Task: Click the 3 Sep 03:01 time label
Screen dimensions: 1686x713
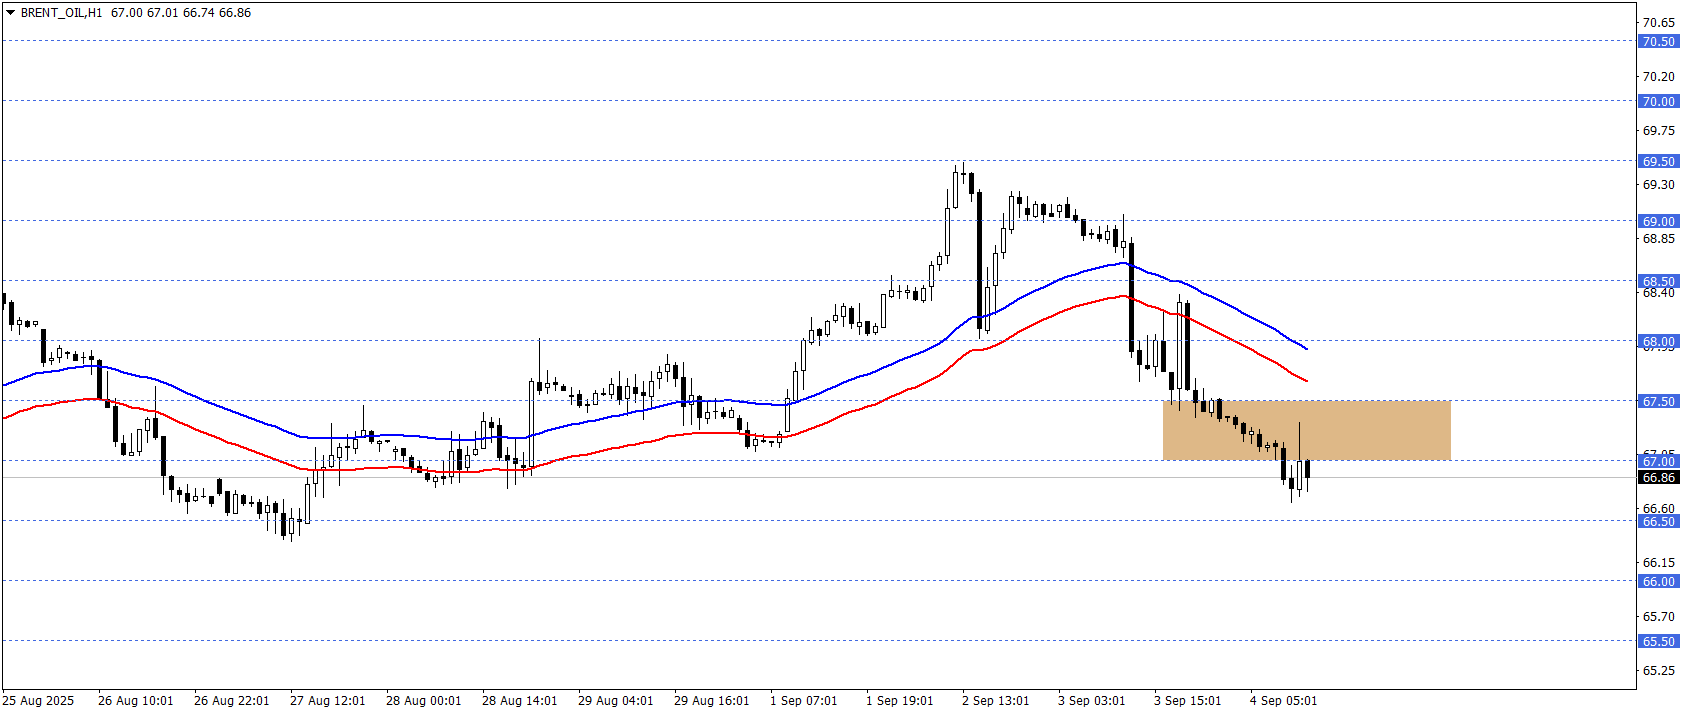Action: coord(1091,700)
